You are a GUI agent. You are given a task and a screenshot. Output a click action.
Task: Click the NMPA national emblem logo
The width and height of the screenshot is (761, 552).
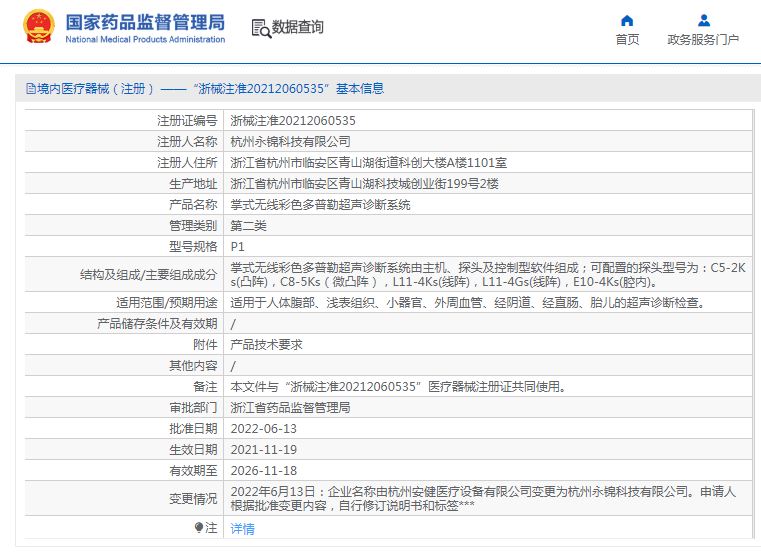click(39, 28)
